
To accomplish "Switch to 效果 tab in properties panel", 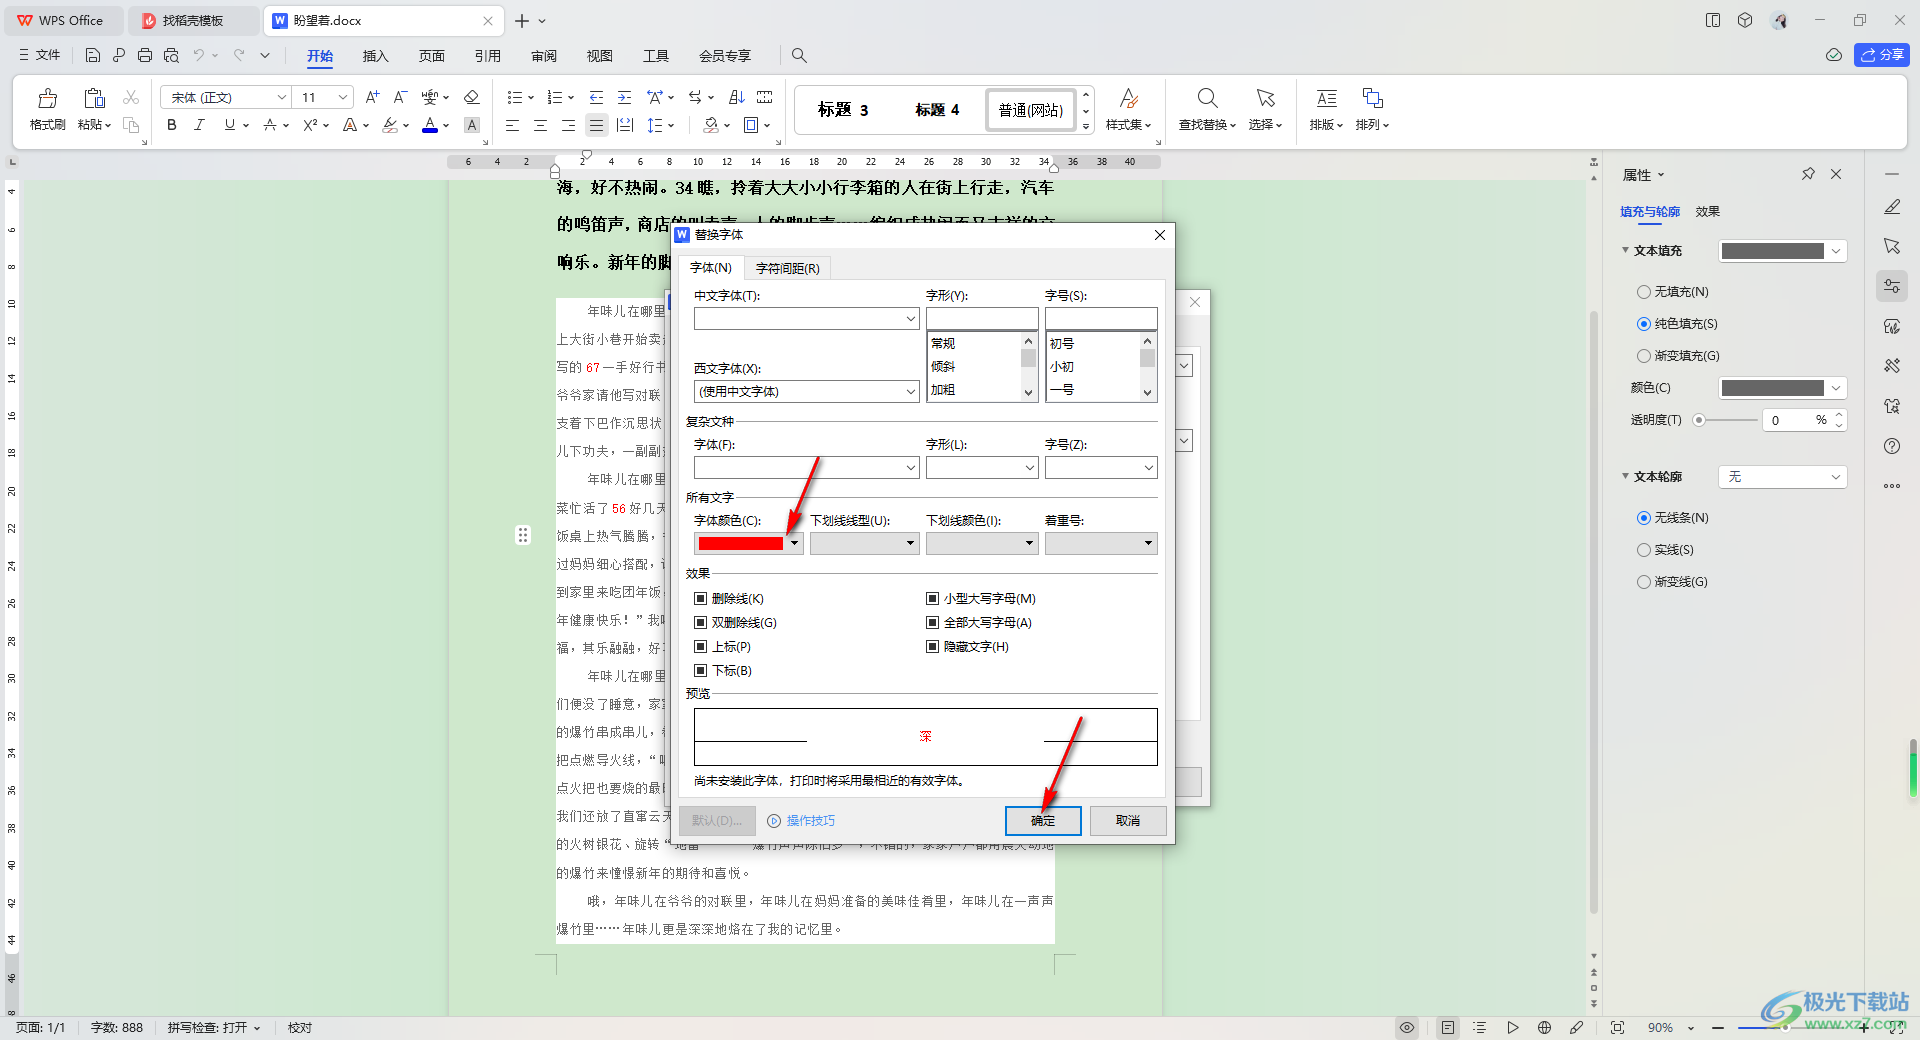I will (x=1707, y=212).
